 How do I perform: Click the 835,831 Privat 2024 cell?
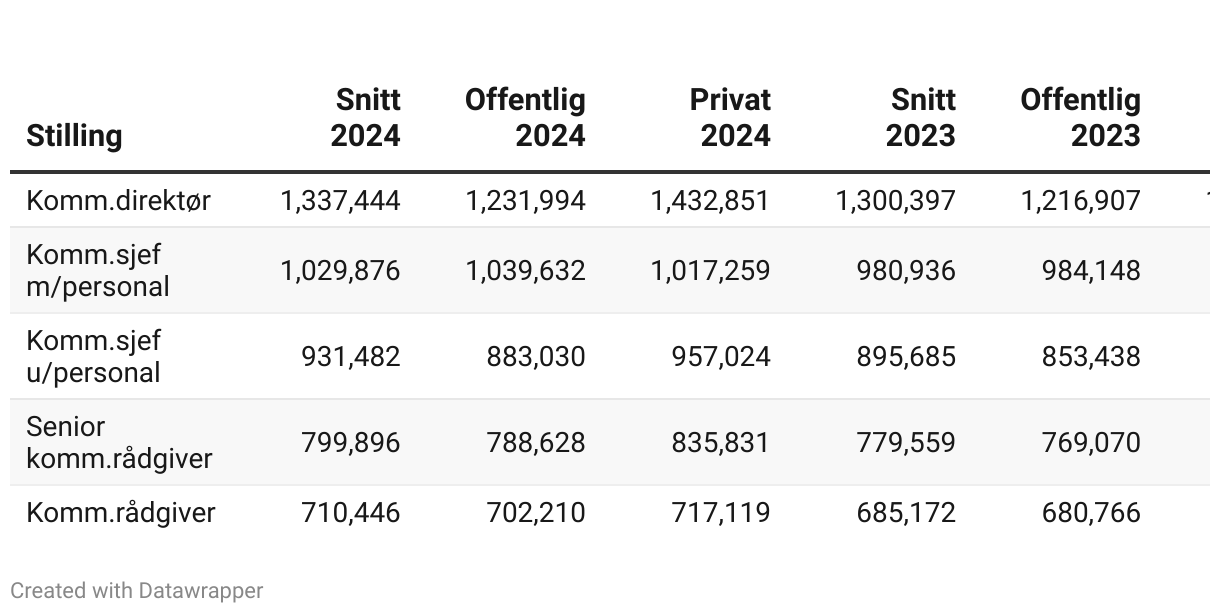[x=720, y=442]
